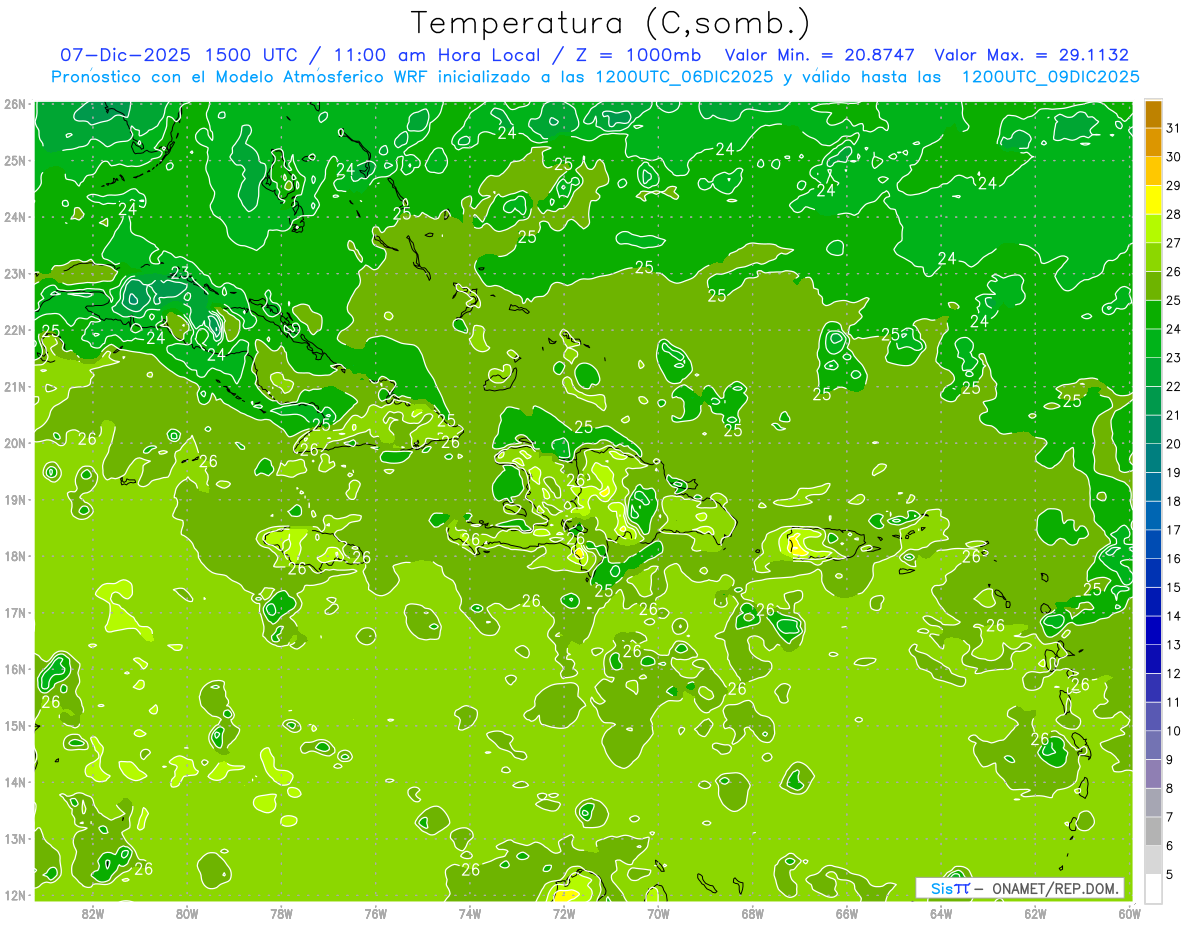Click the '18N' latitude axis label
The height and width of the screenshot is (927, 1200).
click(14, 556)
